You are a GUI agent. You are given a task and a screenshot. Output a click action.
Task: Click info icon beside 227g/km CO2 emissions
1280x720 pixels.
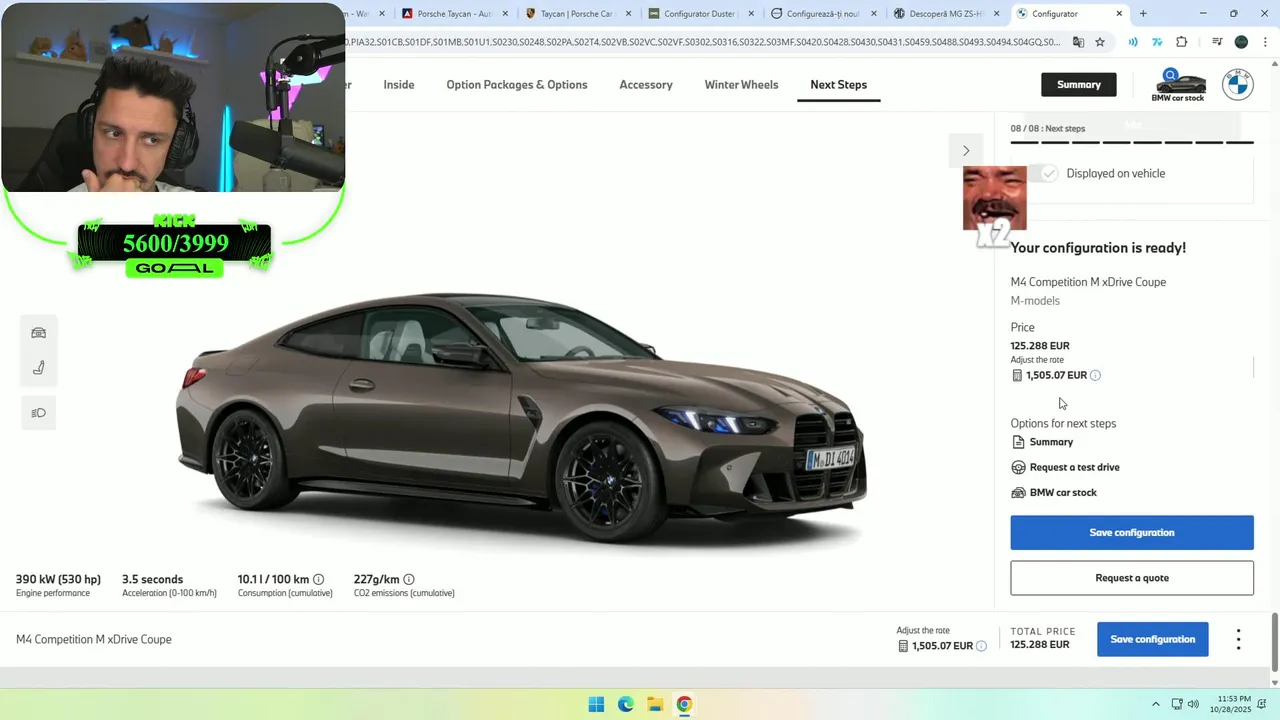click(408, 579)
